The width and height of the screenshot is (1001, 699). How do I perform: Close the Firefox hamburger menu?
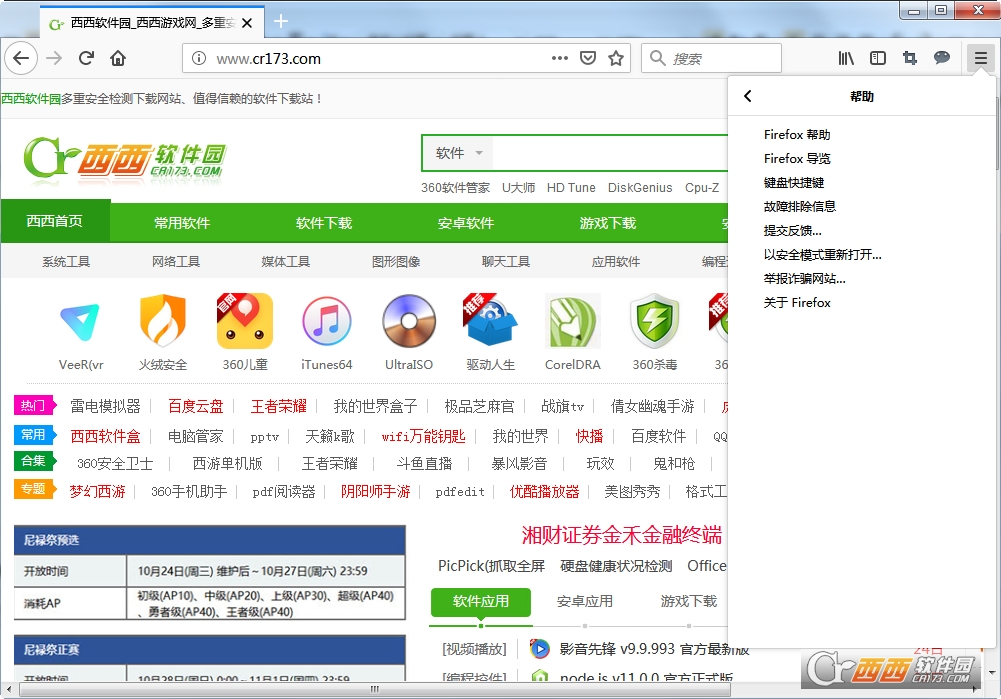[x=981, y=59]
